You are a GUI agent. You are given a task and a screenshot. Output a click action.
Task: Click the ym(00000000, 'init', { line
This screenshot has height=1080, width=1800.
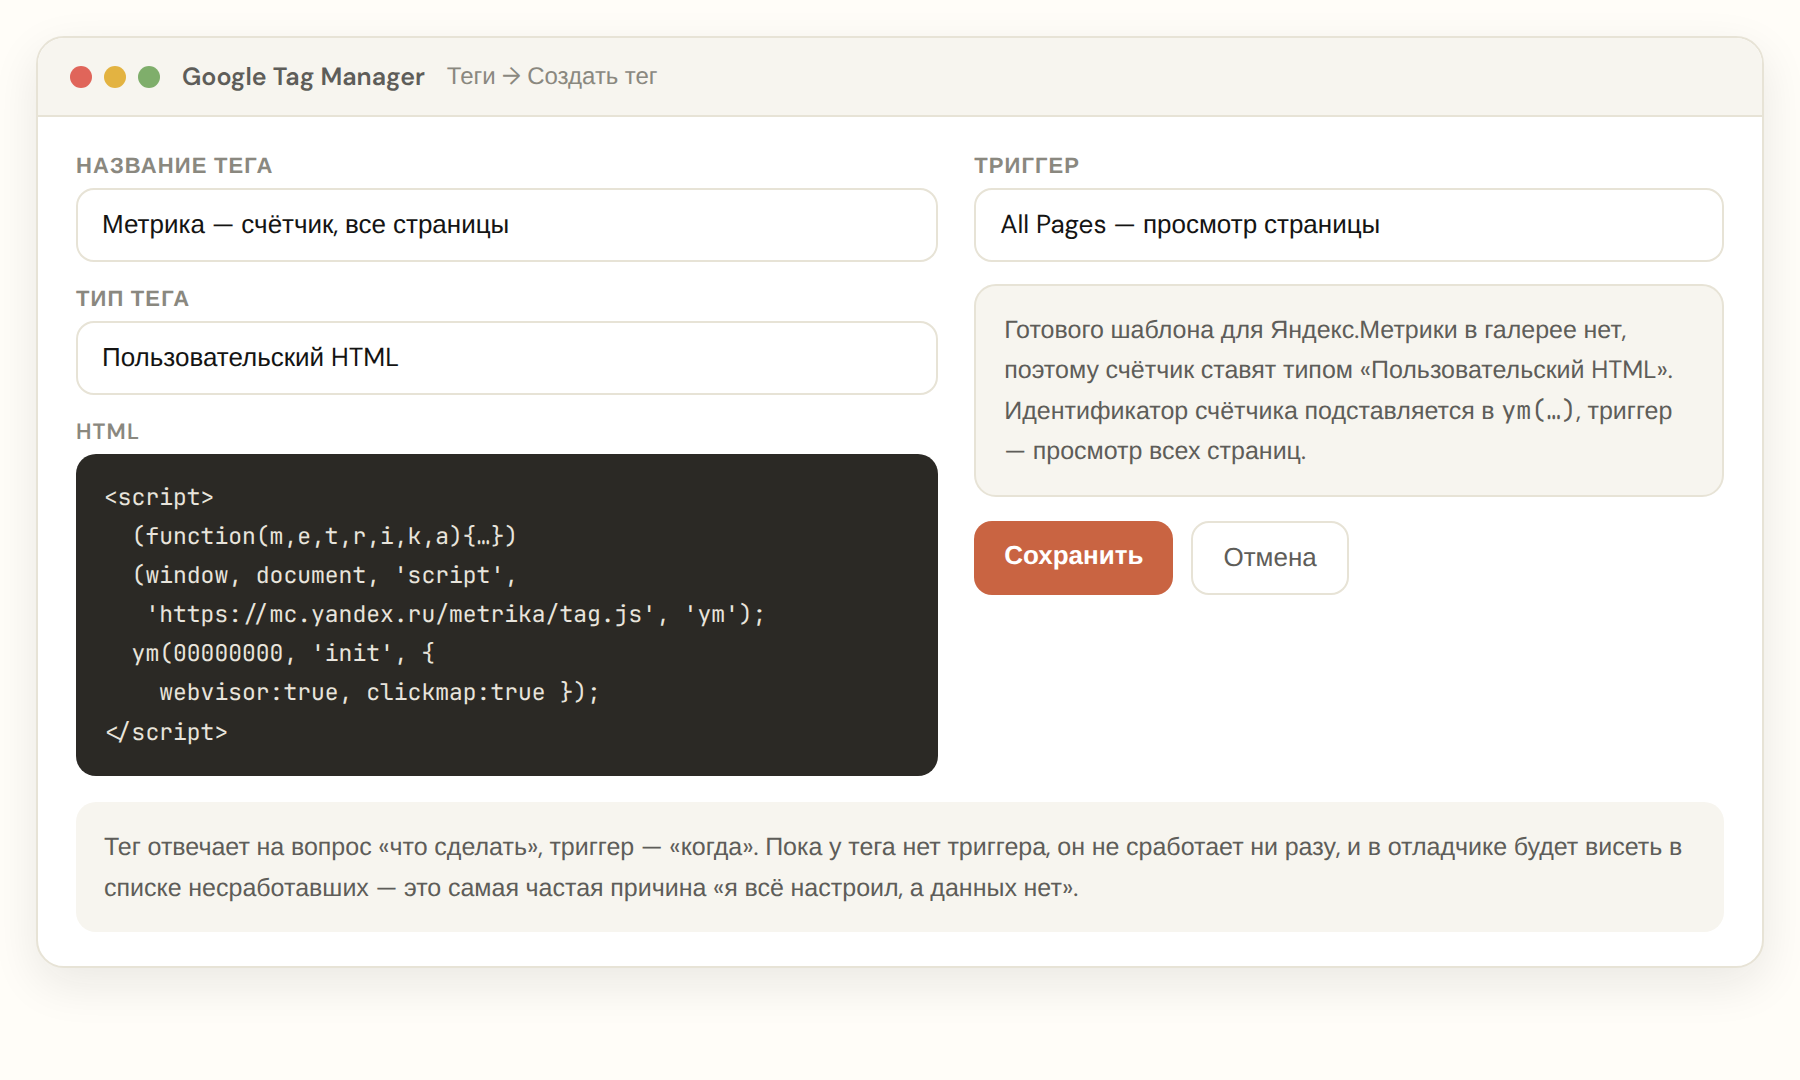[283, 653]
